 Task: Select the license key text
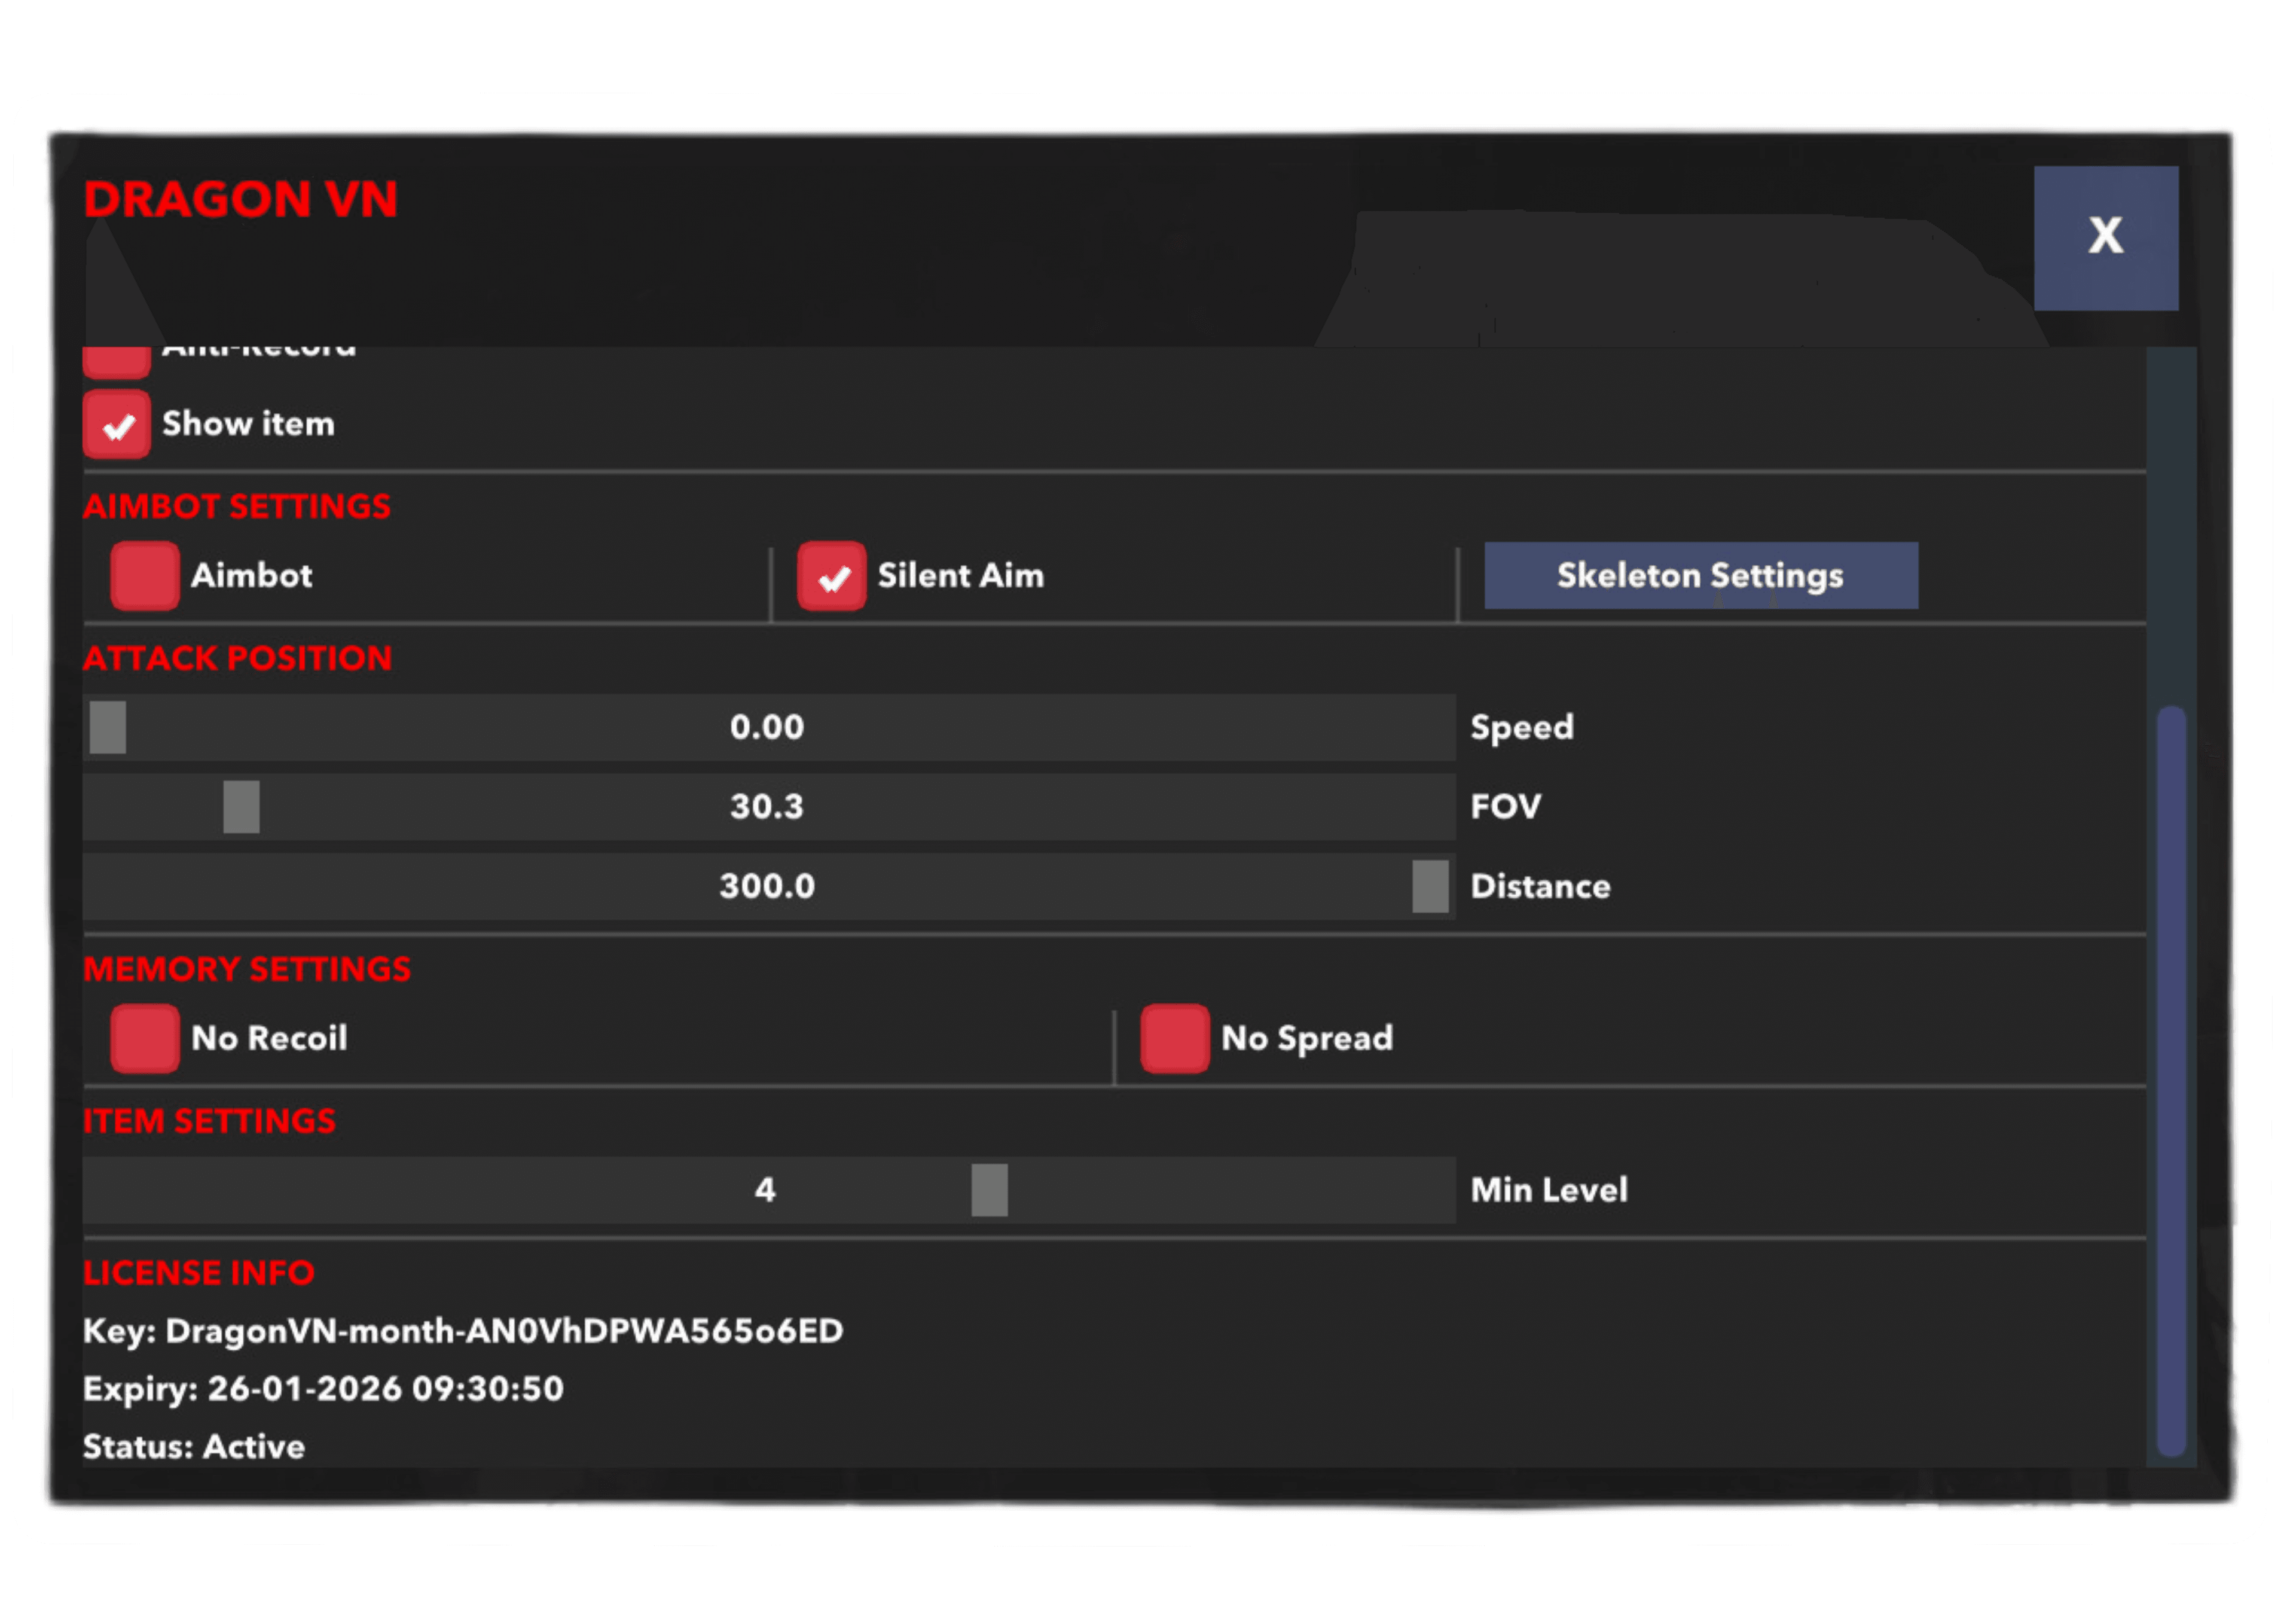[x=462, y=1331]
